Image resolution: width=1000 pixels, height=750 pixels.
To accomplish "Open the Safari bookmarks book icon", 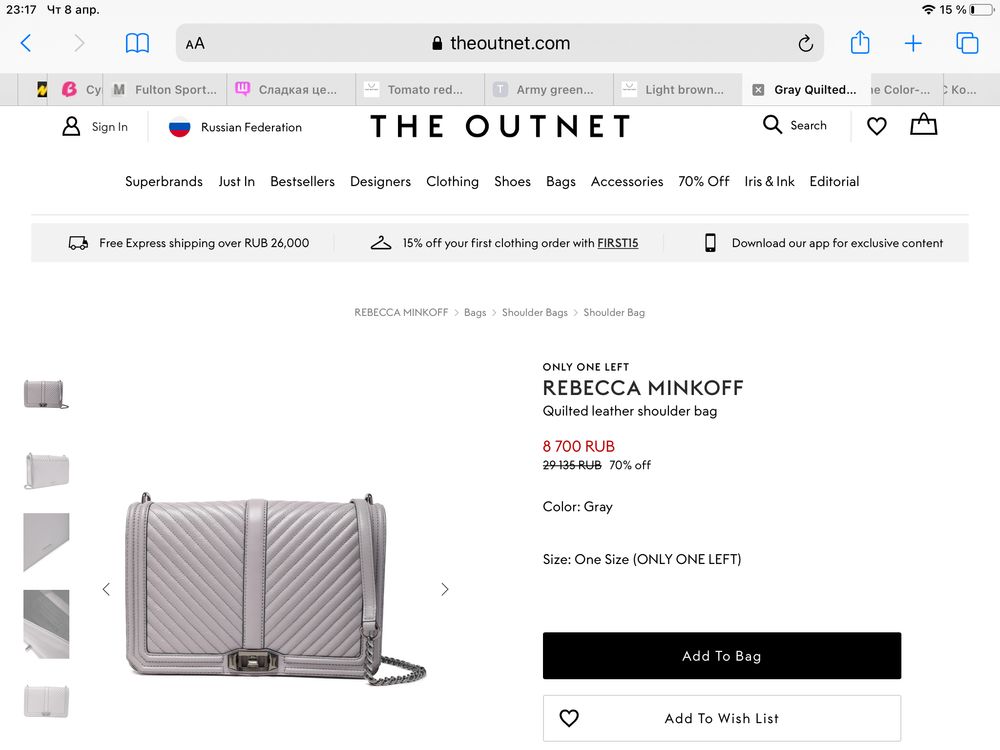I will click(x=137, y=43).
